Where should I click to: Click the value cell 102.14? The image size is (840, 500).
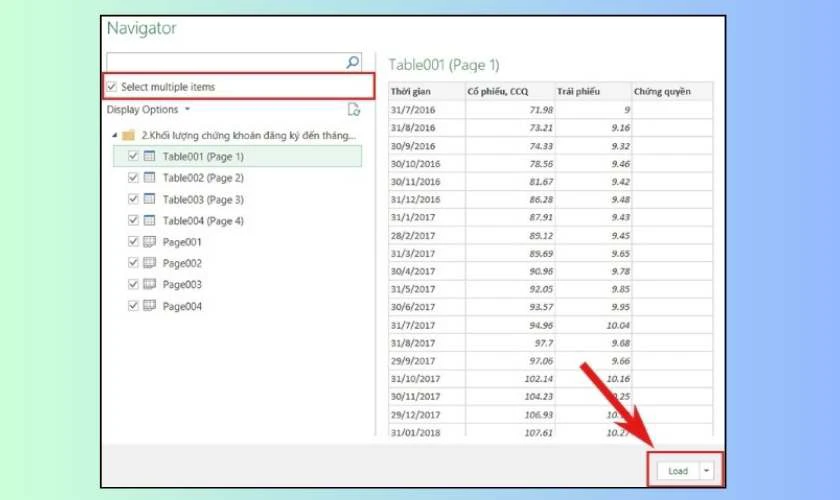(510, 378)
